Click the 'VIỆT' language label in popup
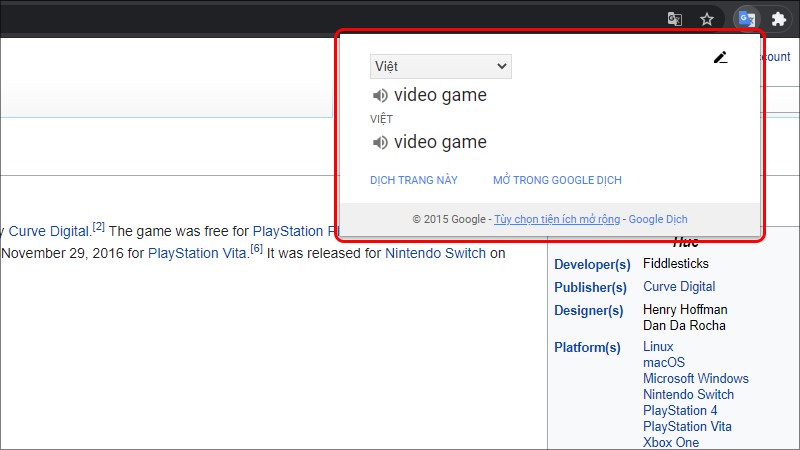The height and width of the screenshot is (450, 800). coord(381,119)
